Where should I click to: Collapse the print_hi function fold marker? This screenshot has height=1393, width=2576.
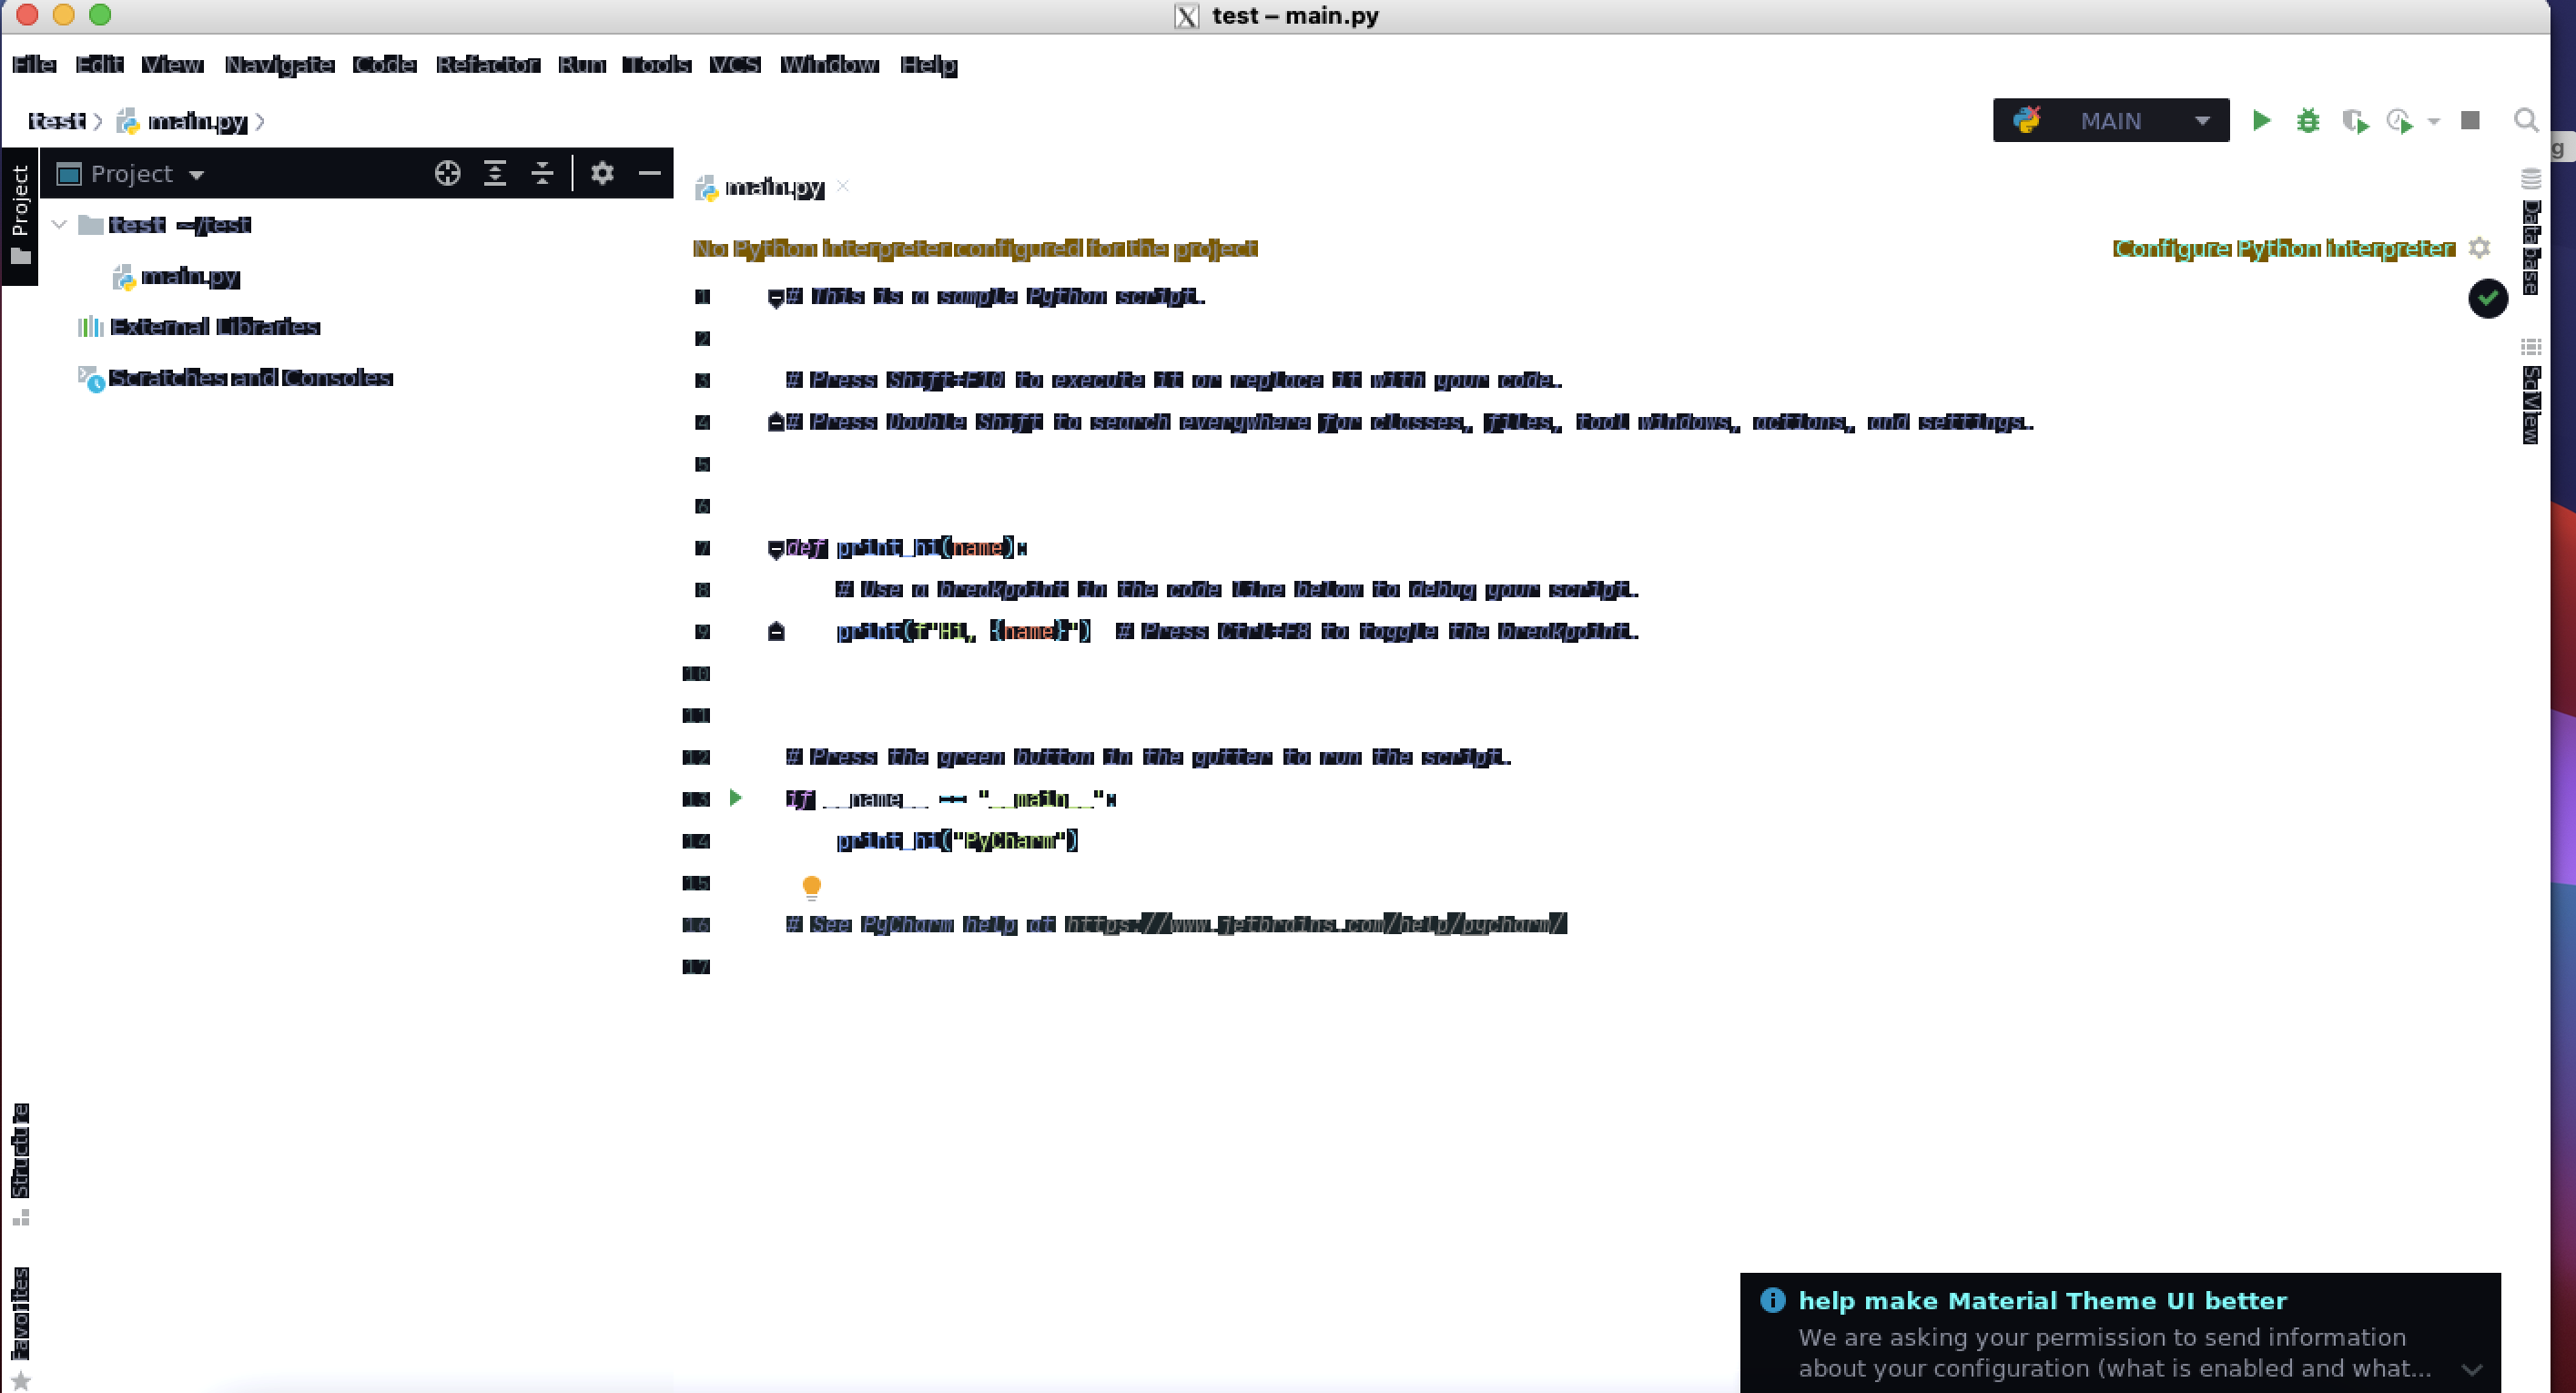pyautogui.click(x=775, y=548)
